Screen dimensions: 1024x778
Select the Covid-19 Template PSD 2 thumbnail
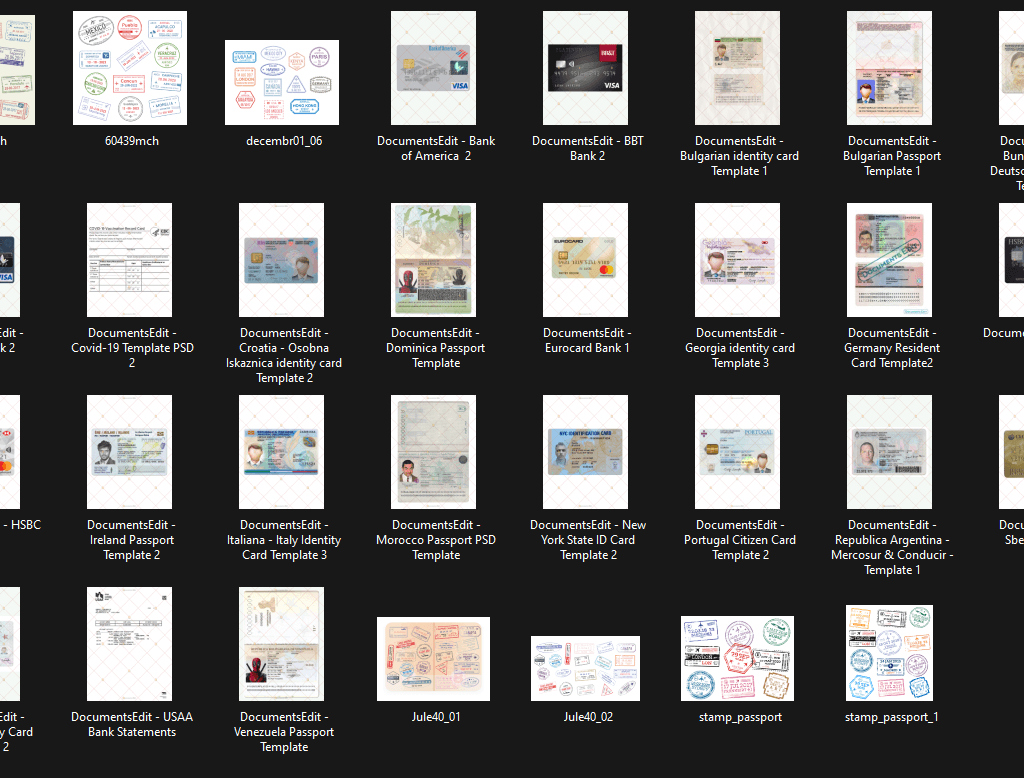129,260
